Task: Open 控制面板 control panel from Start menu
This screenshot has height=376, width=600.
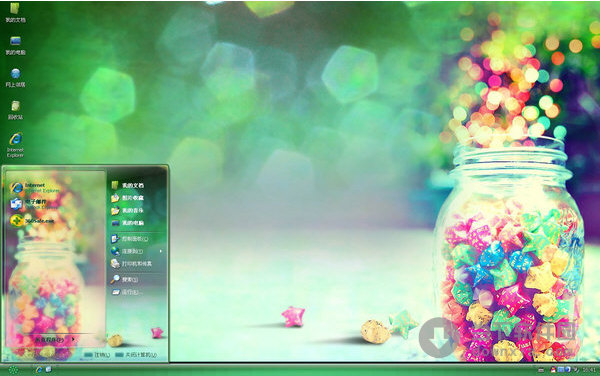Action: (x=130, y=239)
